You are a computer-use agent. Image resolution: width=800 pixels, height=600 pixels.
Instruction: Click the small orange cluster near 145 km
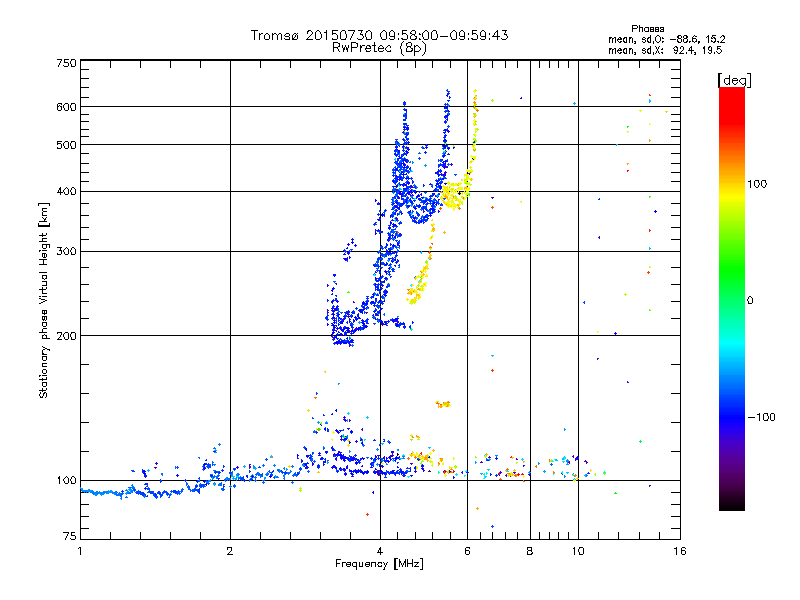pyautogui.click(x=443, y=404)
